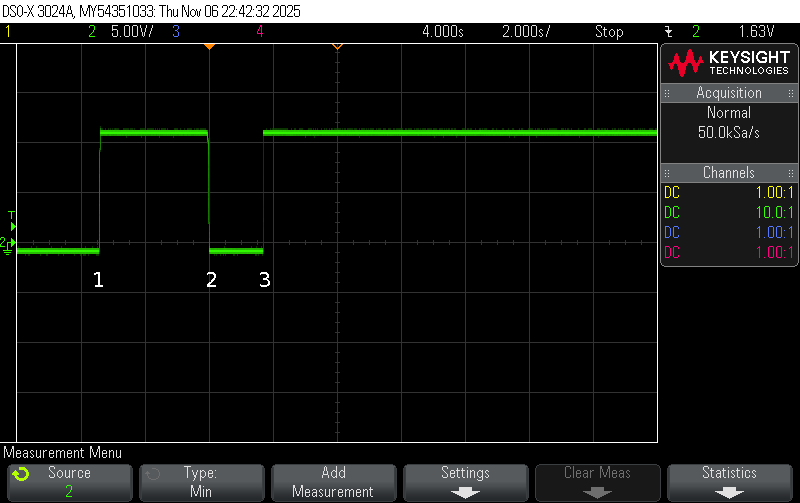800x503 pixels.
Task: Click channel 3 DC 1.00:1 row
Action: [x=729, y=232]
